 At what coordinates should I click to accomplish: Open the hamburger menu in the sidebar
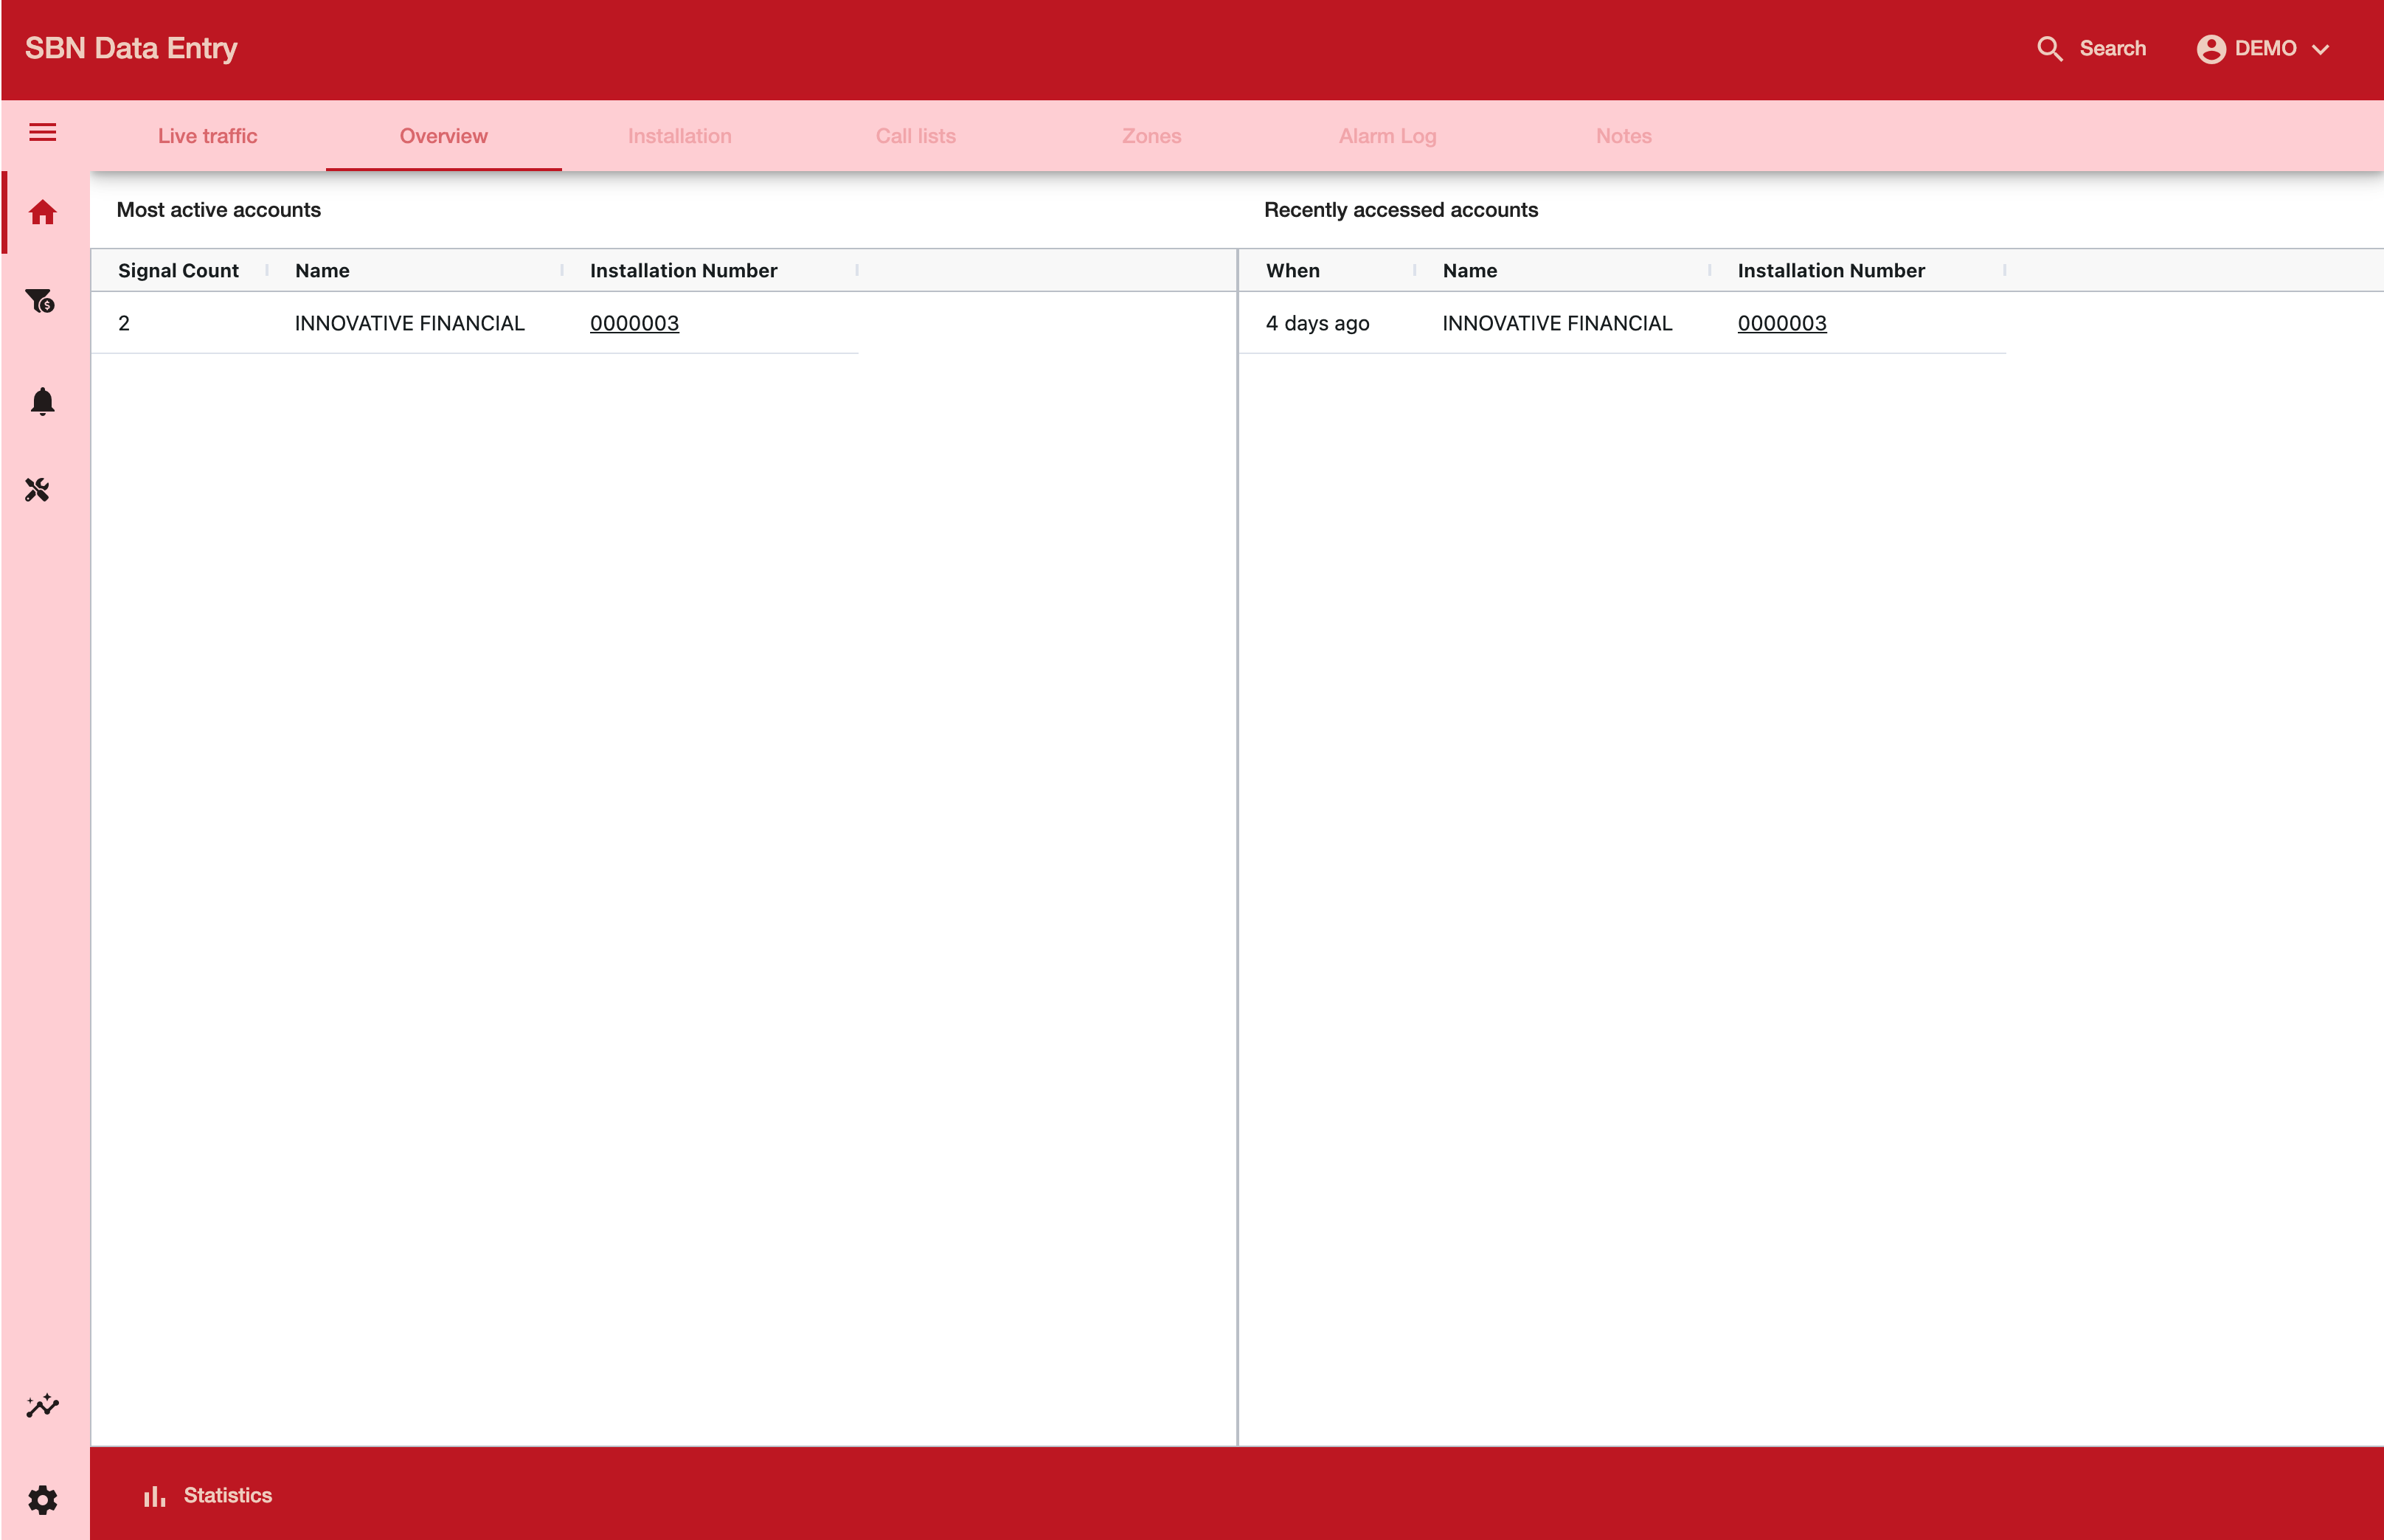42,133
